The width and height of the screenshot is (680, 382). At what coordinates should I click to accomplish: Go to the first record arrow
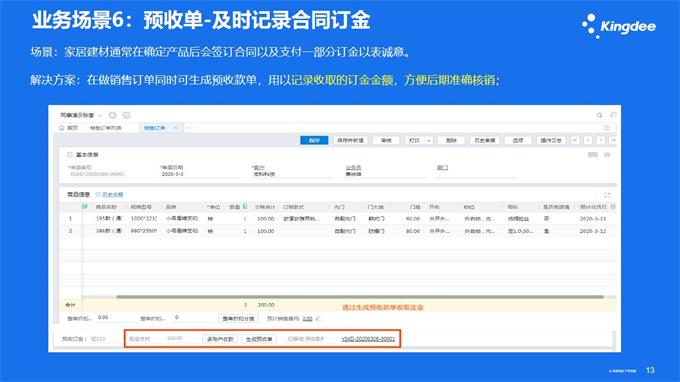(x=575, y=140)
